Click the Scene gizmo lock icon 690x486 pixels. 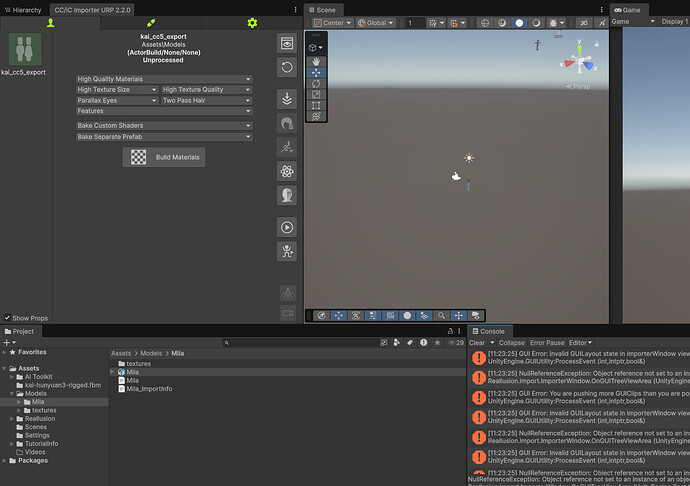click(x=597, y=44)
